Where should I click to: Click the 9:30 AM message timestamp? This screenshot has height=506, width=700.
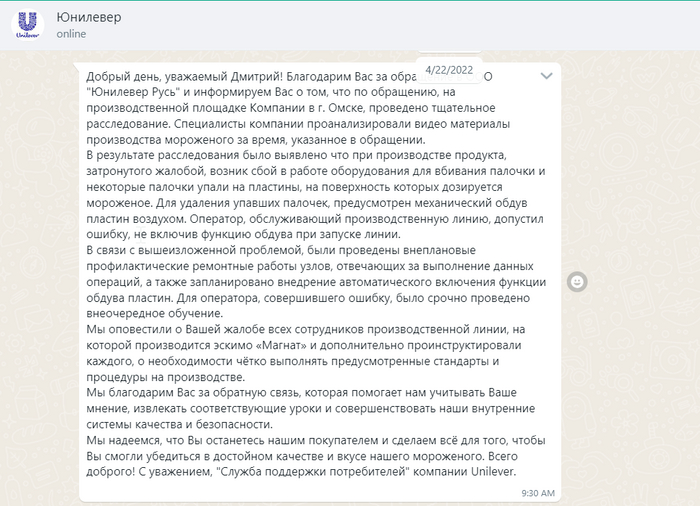pyautogui.click(x=538, y=493)
